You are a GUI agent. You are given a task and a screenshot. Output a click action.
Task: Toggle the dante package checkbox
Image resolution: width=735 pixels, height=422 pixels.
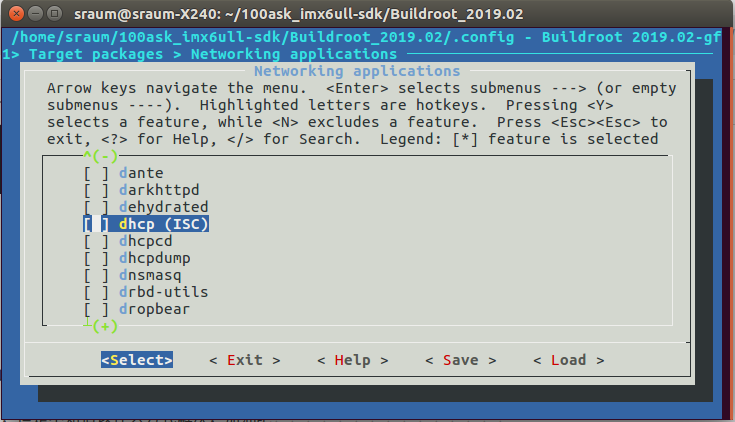tap(97, 173)
